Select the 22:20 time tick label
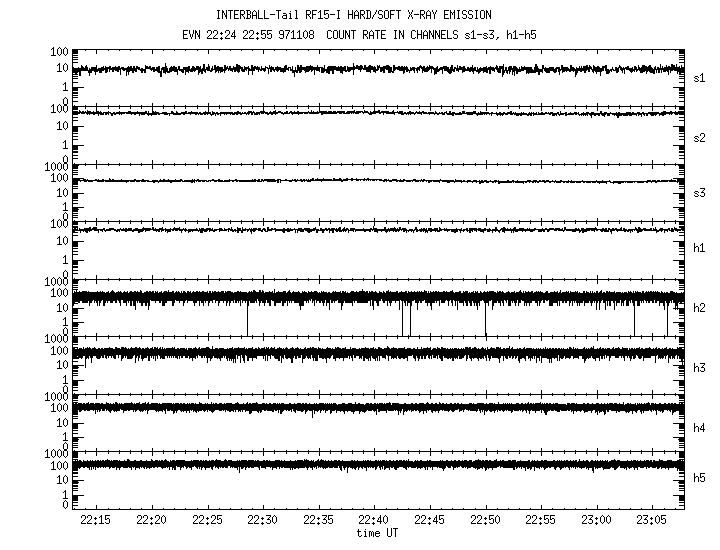720x550 pixels. pos(152,521)
